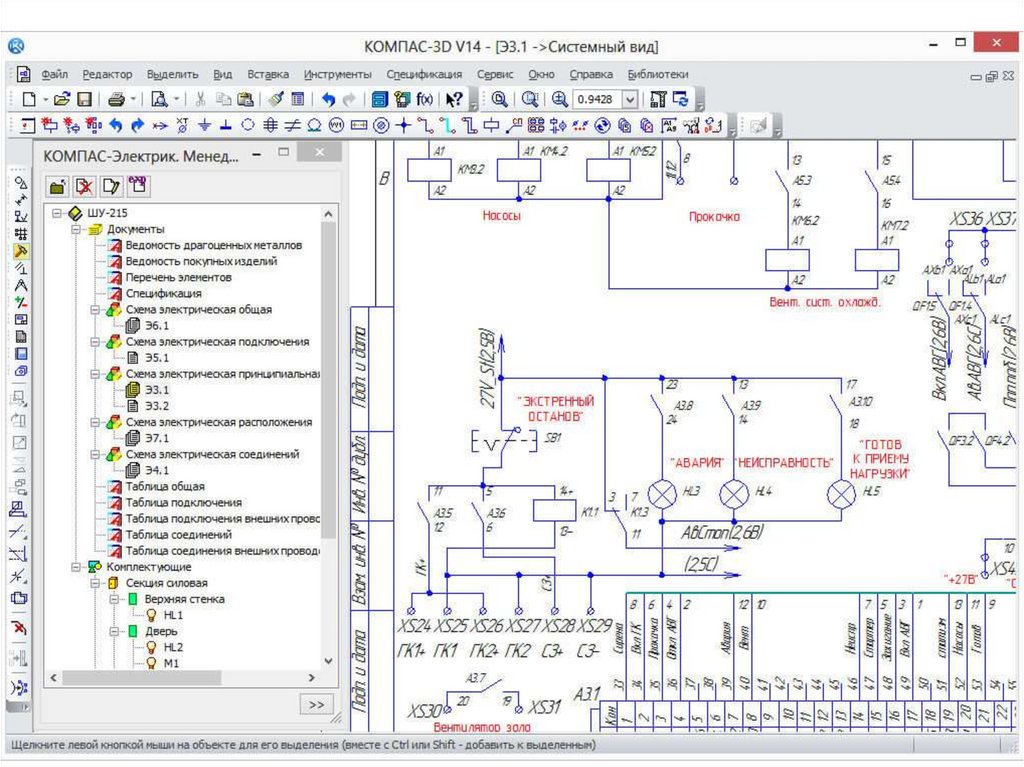Collapse the Секция силовая node
Image resolution: width=1024 pixels, height=767 pixels.
pyautogui.click(x=95, y=583)
